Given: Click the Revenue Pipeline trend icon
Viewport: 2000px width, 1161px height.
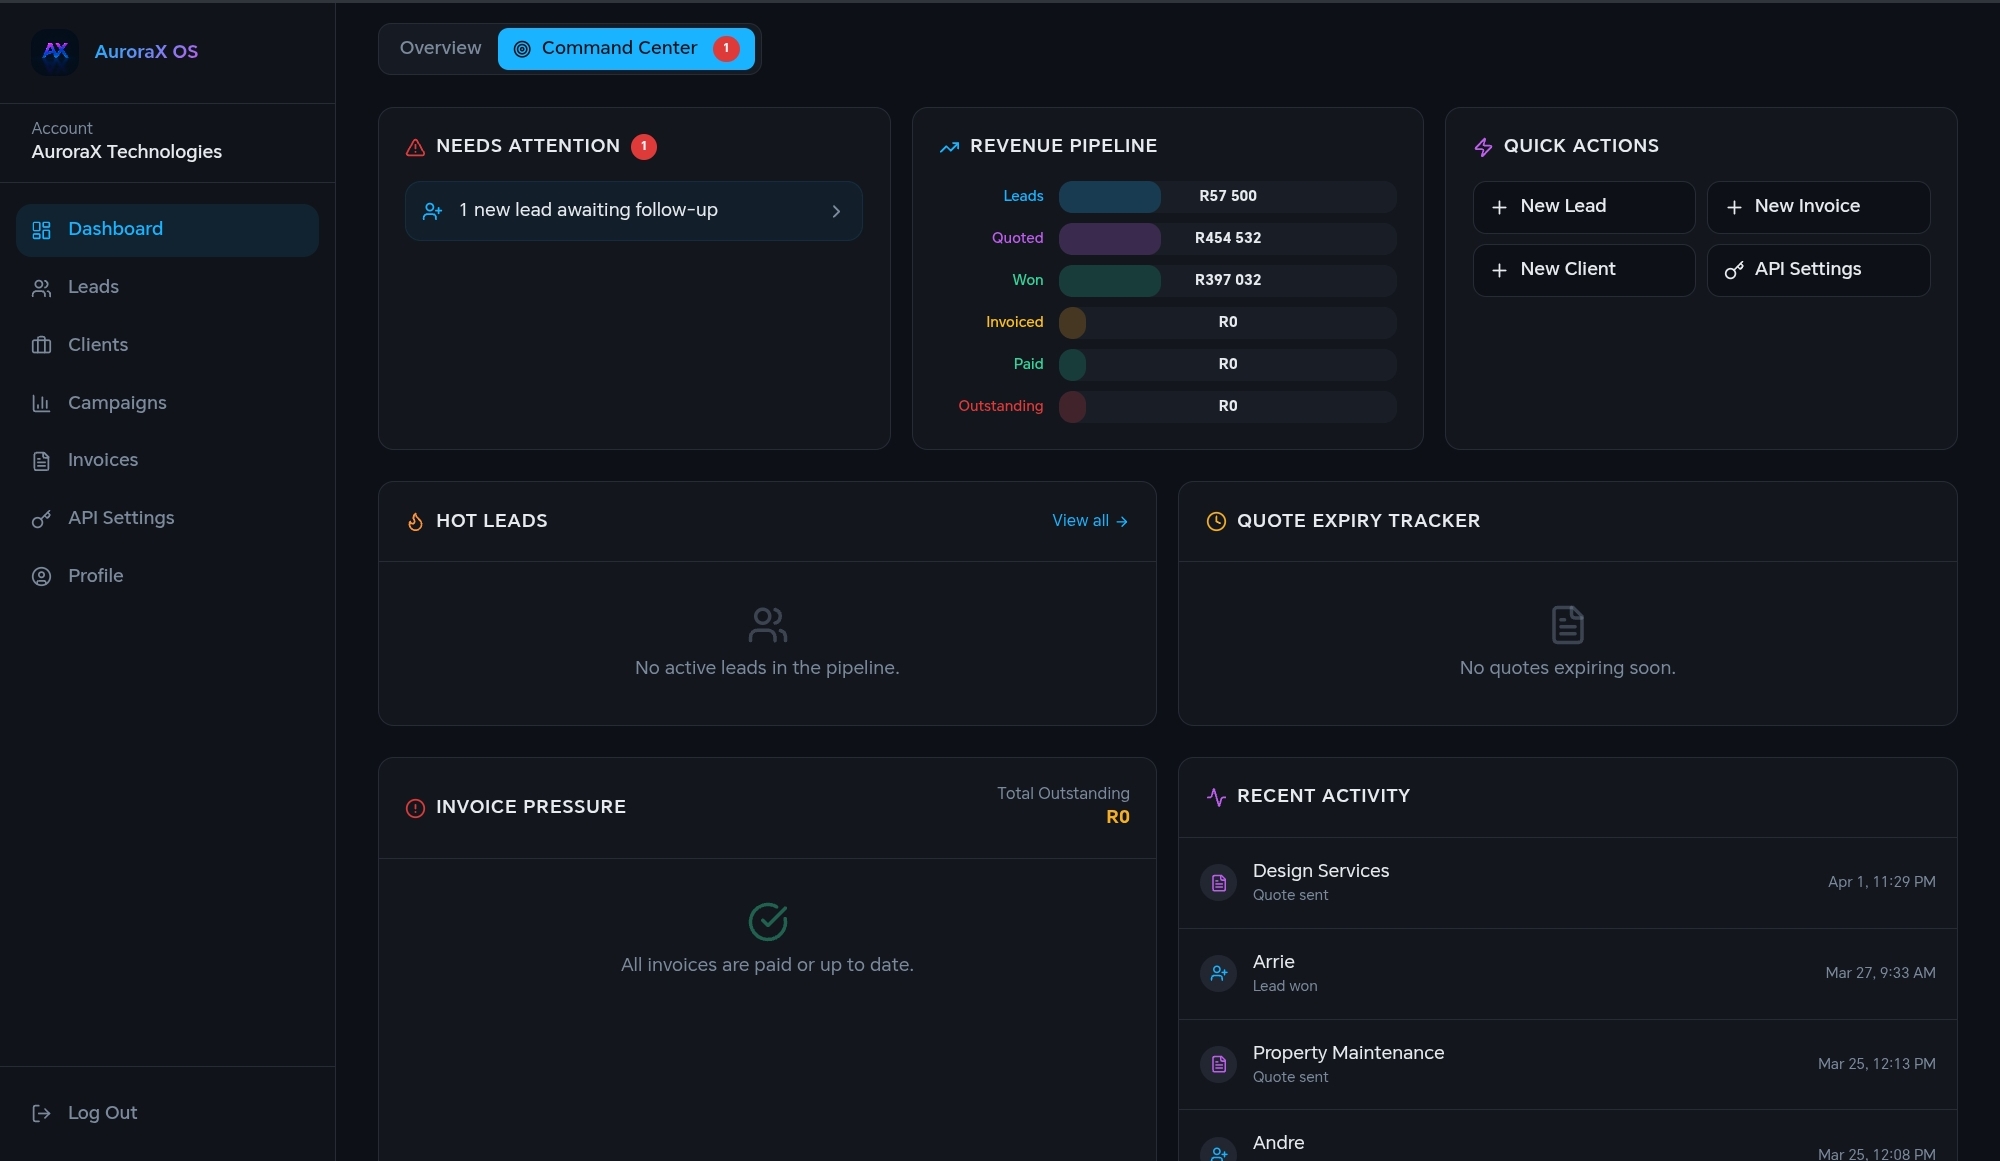Looking at the screenshot, I should (949, 147).
